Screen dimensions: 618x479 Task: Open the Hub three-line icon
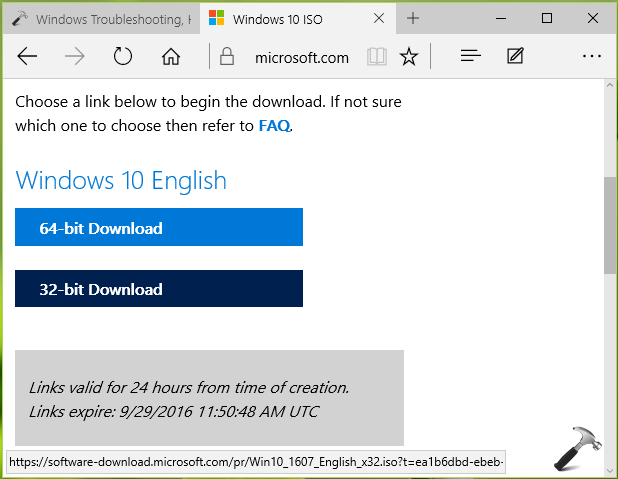tap(471, 56)
